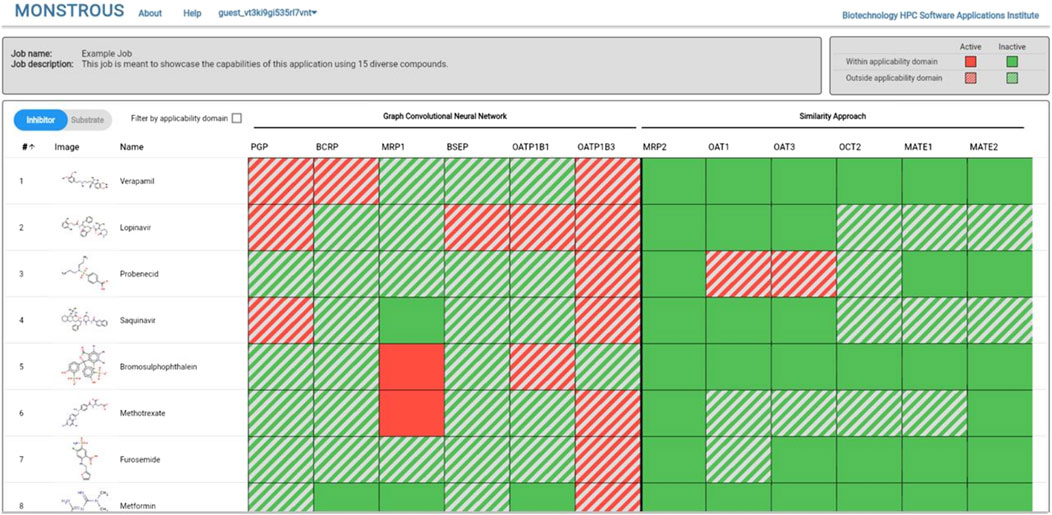Enable Filter by applicability domain checkbox

coord(236,119)
